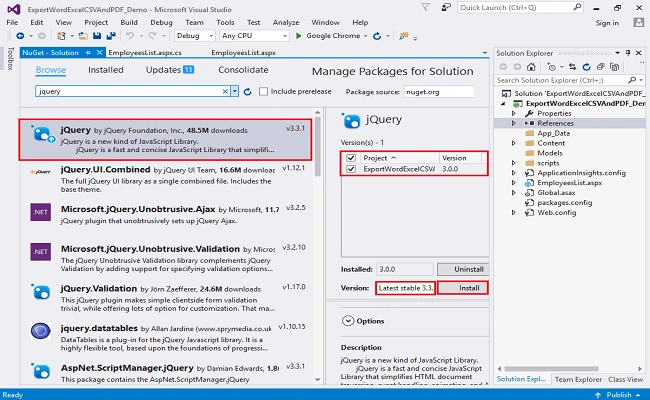Viewport: 650px width, 400px height.
Task: Click the Undo toolbar icon
Action: [x=130, y=36]
